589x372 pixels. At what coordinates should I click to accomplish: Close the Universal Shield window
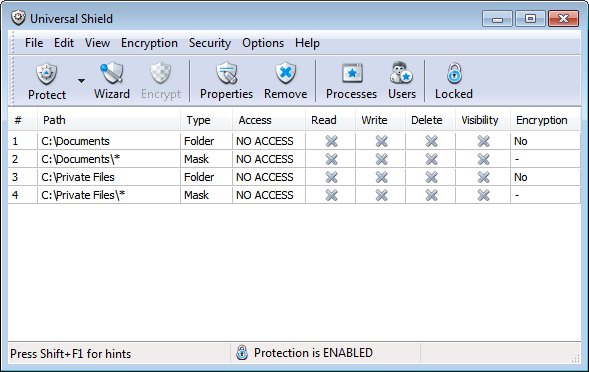(563, 18)
